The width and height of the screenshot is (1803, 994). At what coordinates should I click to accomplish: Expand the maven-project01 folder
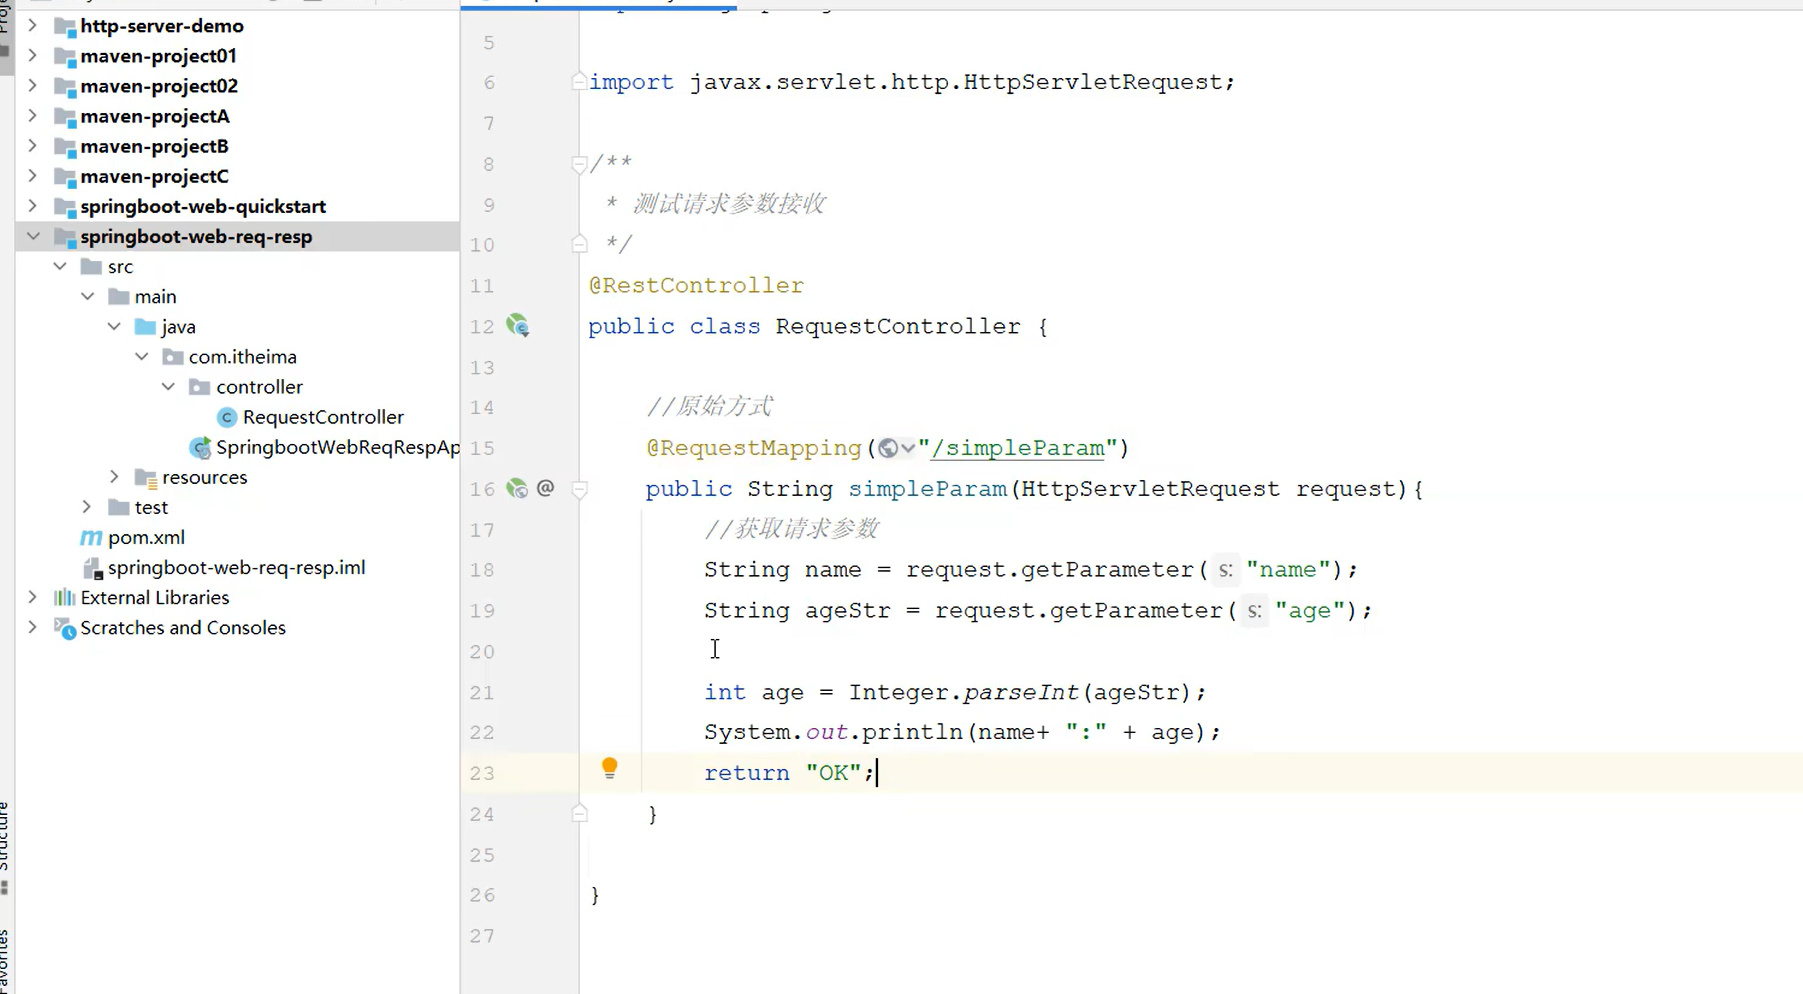click(33, 56)
